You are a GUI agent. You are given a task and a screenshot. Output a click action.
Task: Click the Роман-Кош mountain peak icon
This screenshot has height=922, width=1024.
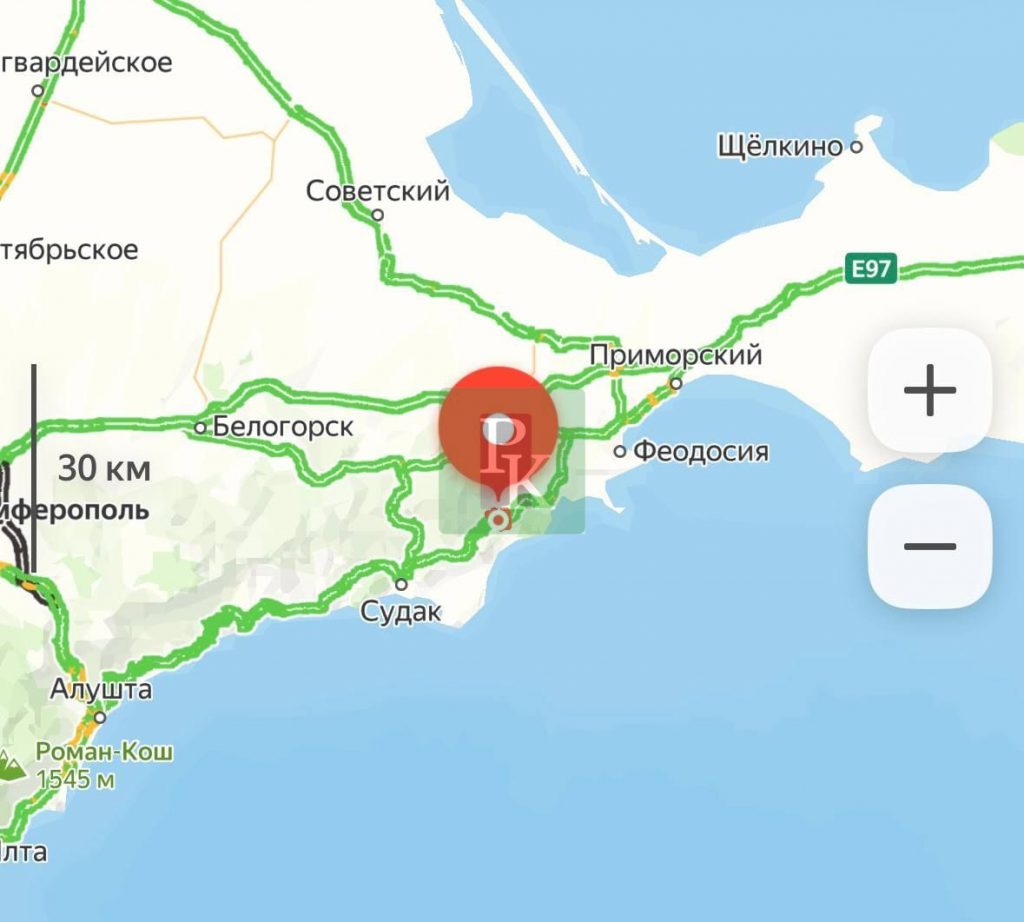click(8, 766)
